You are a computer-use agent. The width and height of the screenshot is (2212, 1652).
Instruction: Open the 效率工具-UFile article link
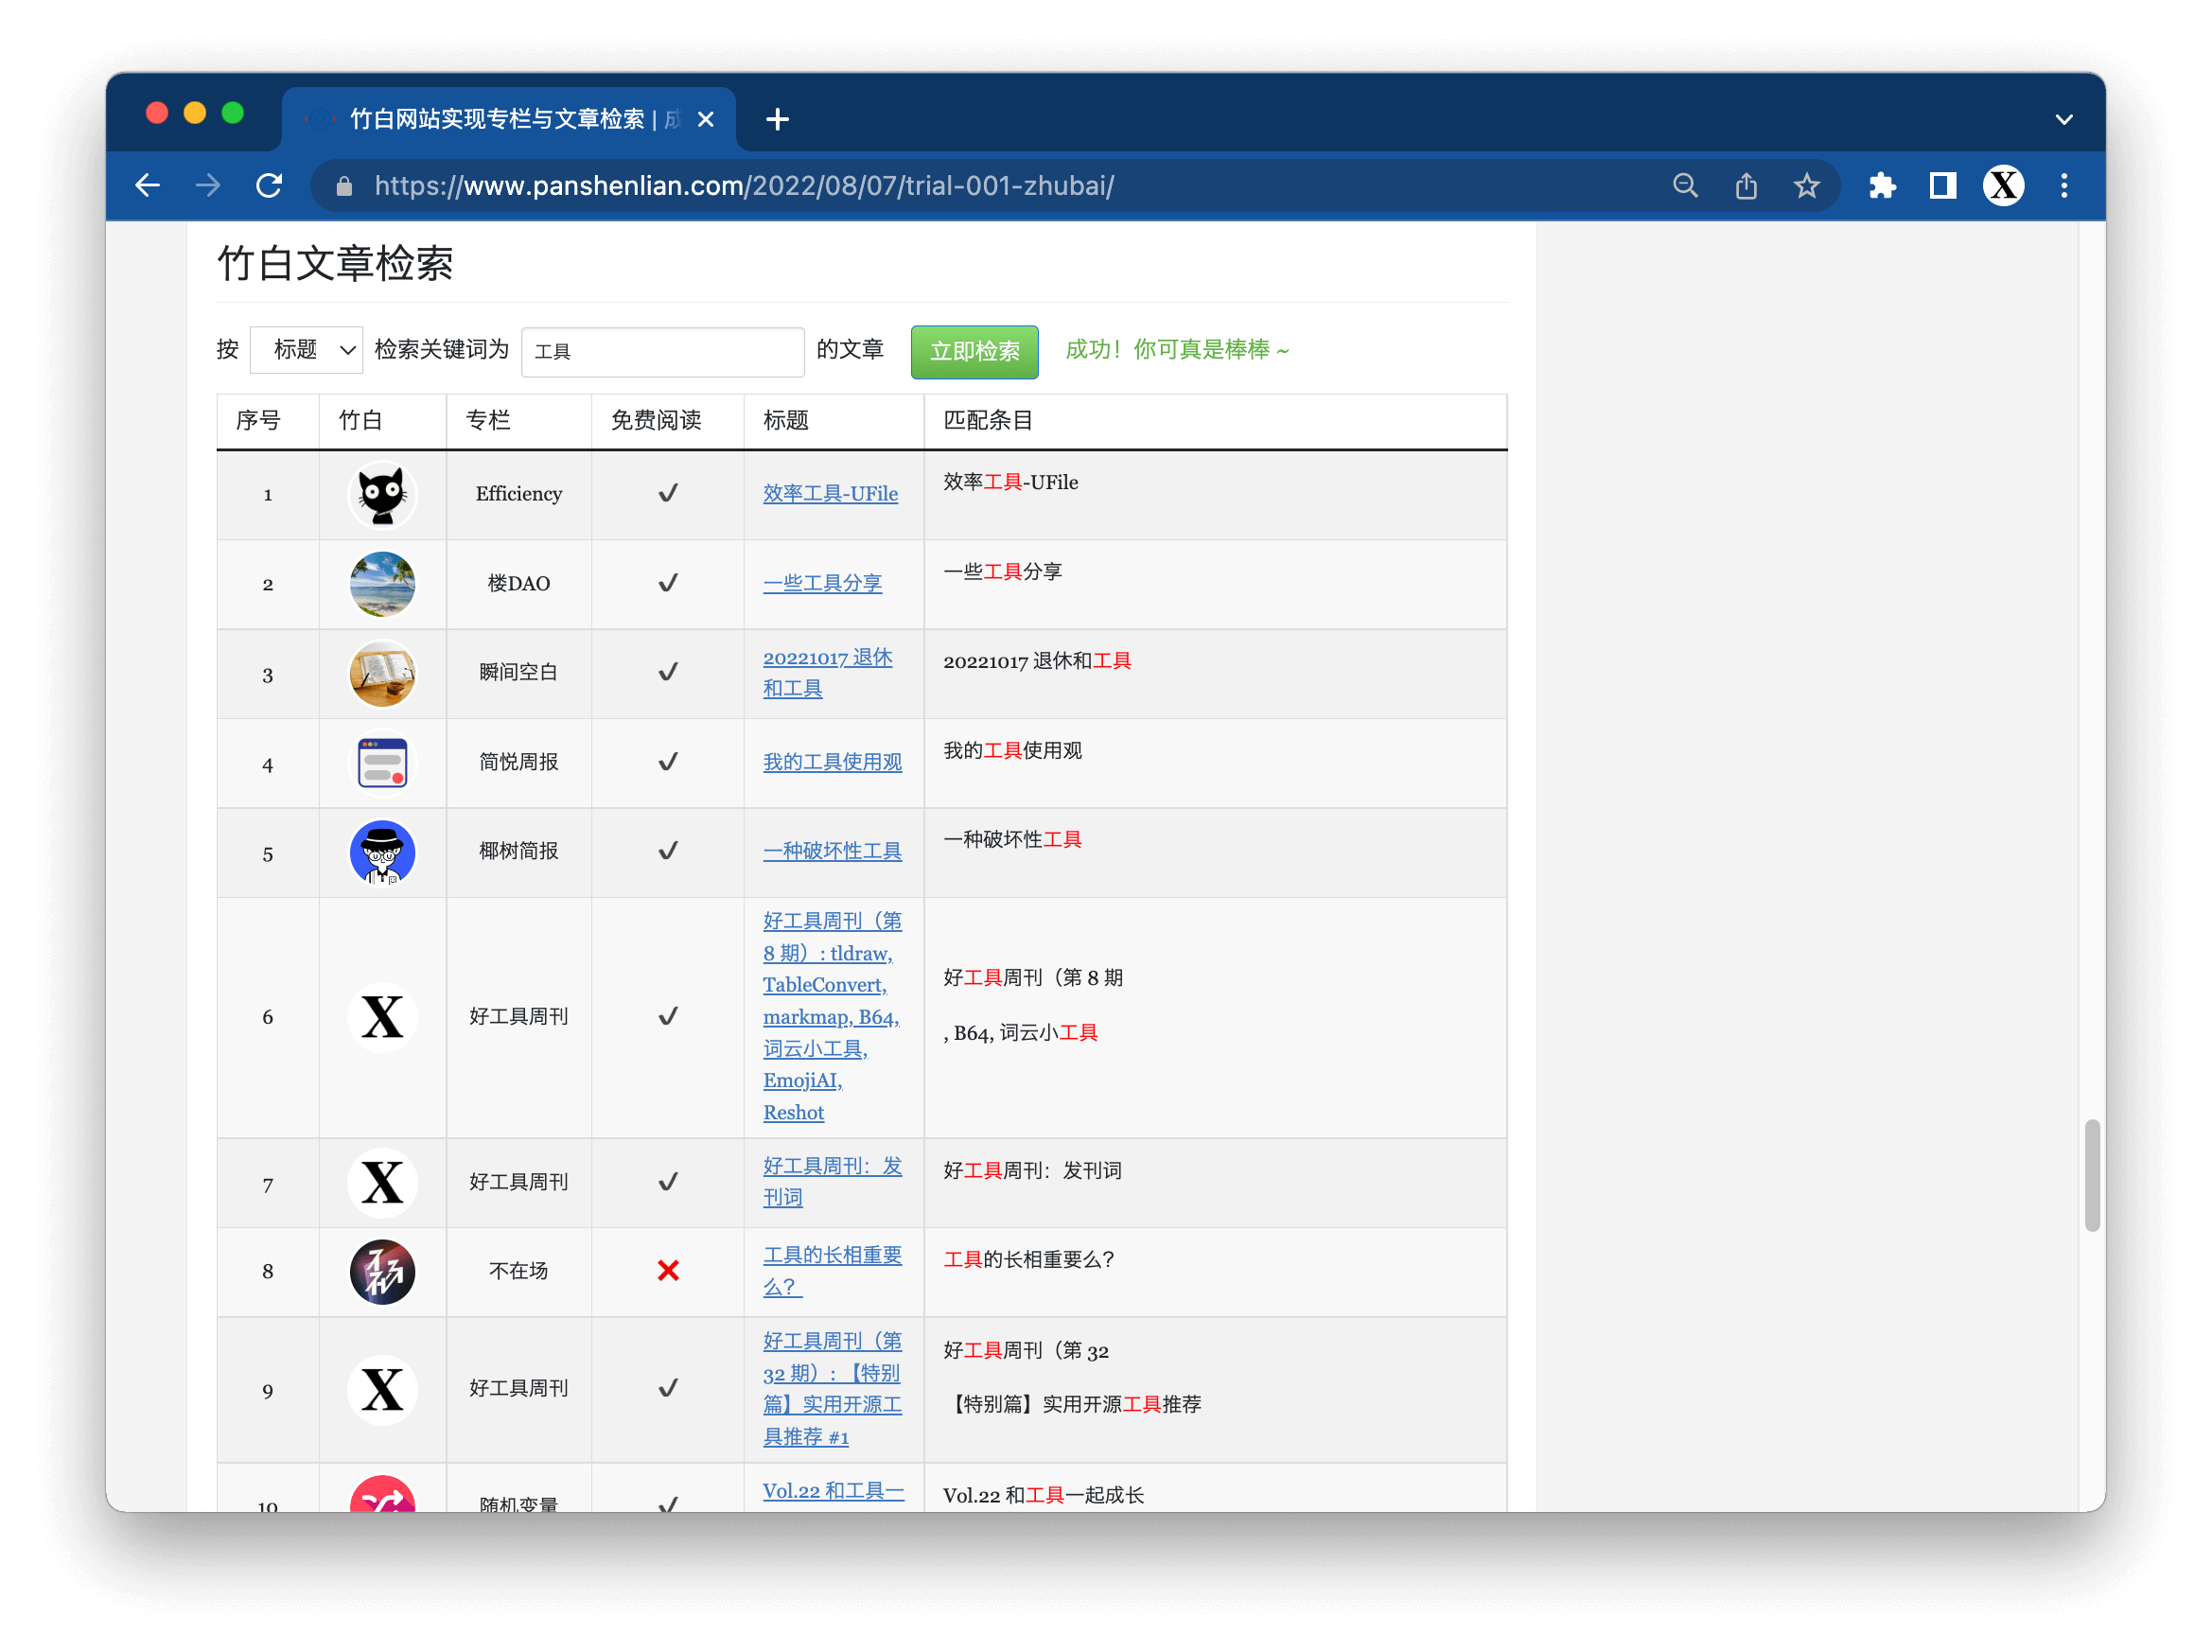830,494
